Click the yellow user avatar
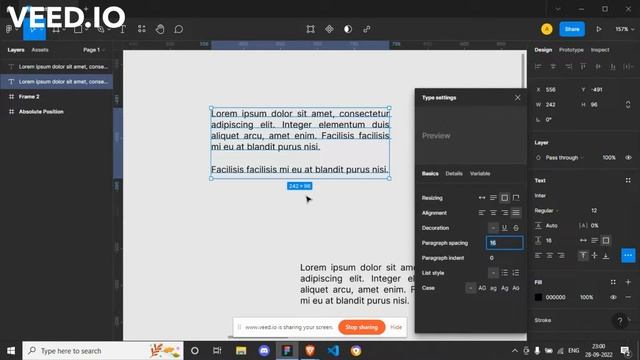The height and width of the screenshot is (360, 640). click(547, 29)
